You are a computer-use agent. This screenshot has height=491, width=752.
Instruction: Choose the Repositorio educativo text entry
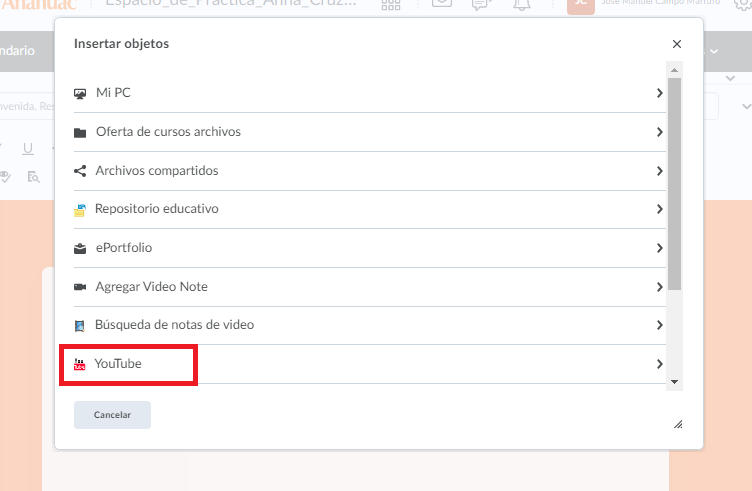[157, 209]
